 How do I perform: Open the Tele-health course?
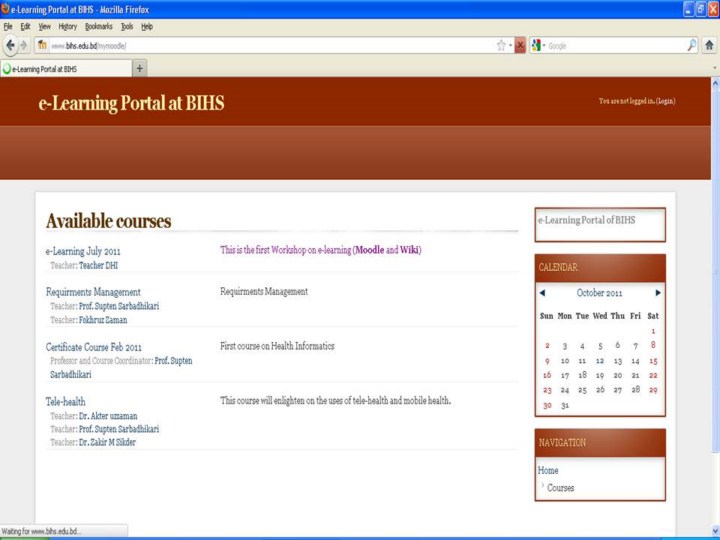pyautogui.click(x=65, y=401)
